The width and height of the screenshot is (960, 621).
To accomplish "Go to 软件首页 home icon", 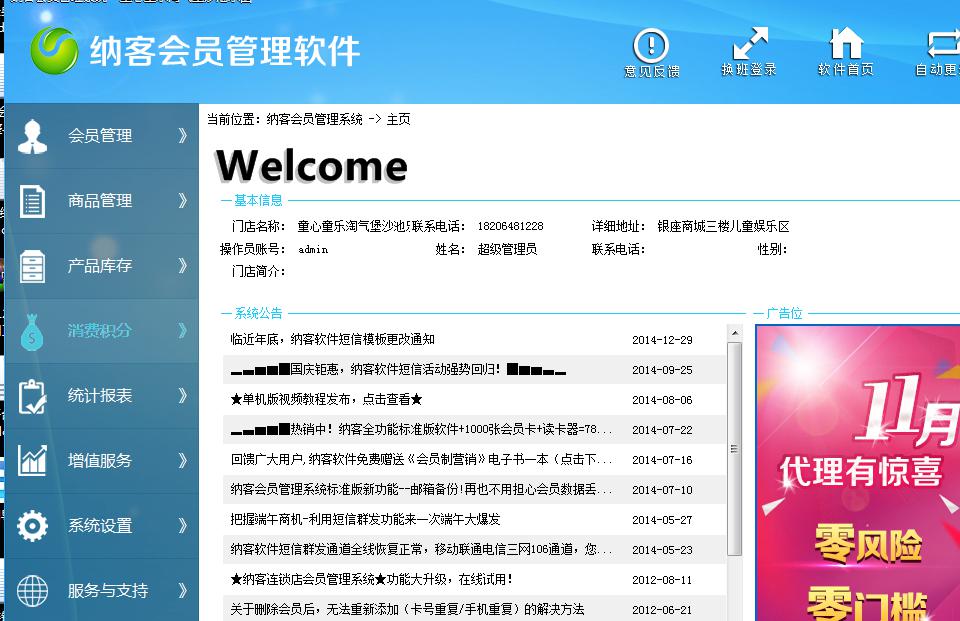I will (x=846, y=45).
